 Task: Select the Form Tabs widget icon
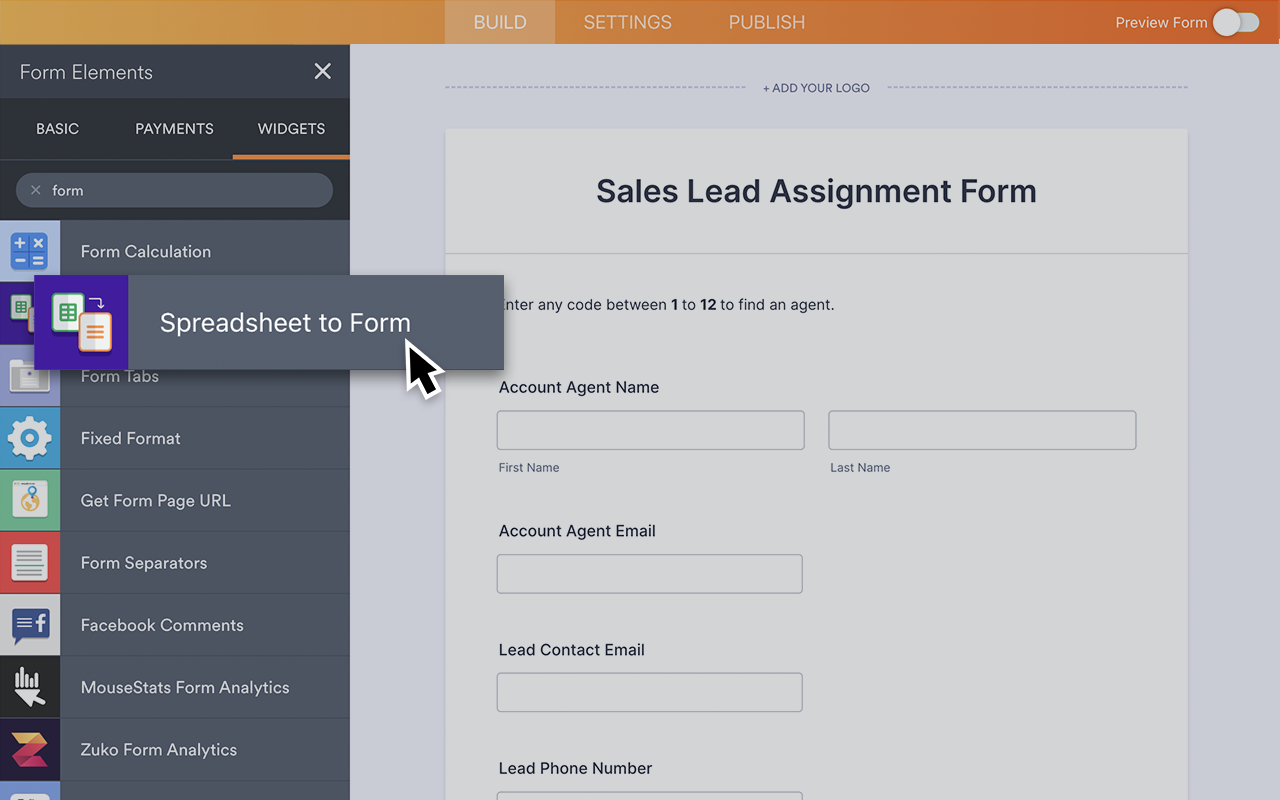click(30, 376)
